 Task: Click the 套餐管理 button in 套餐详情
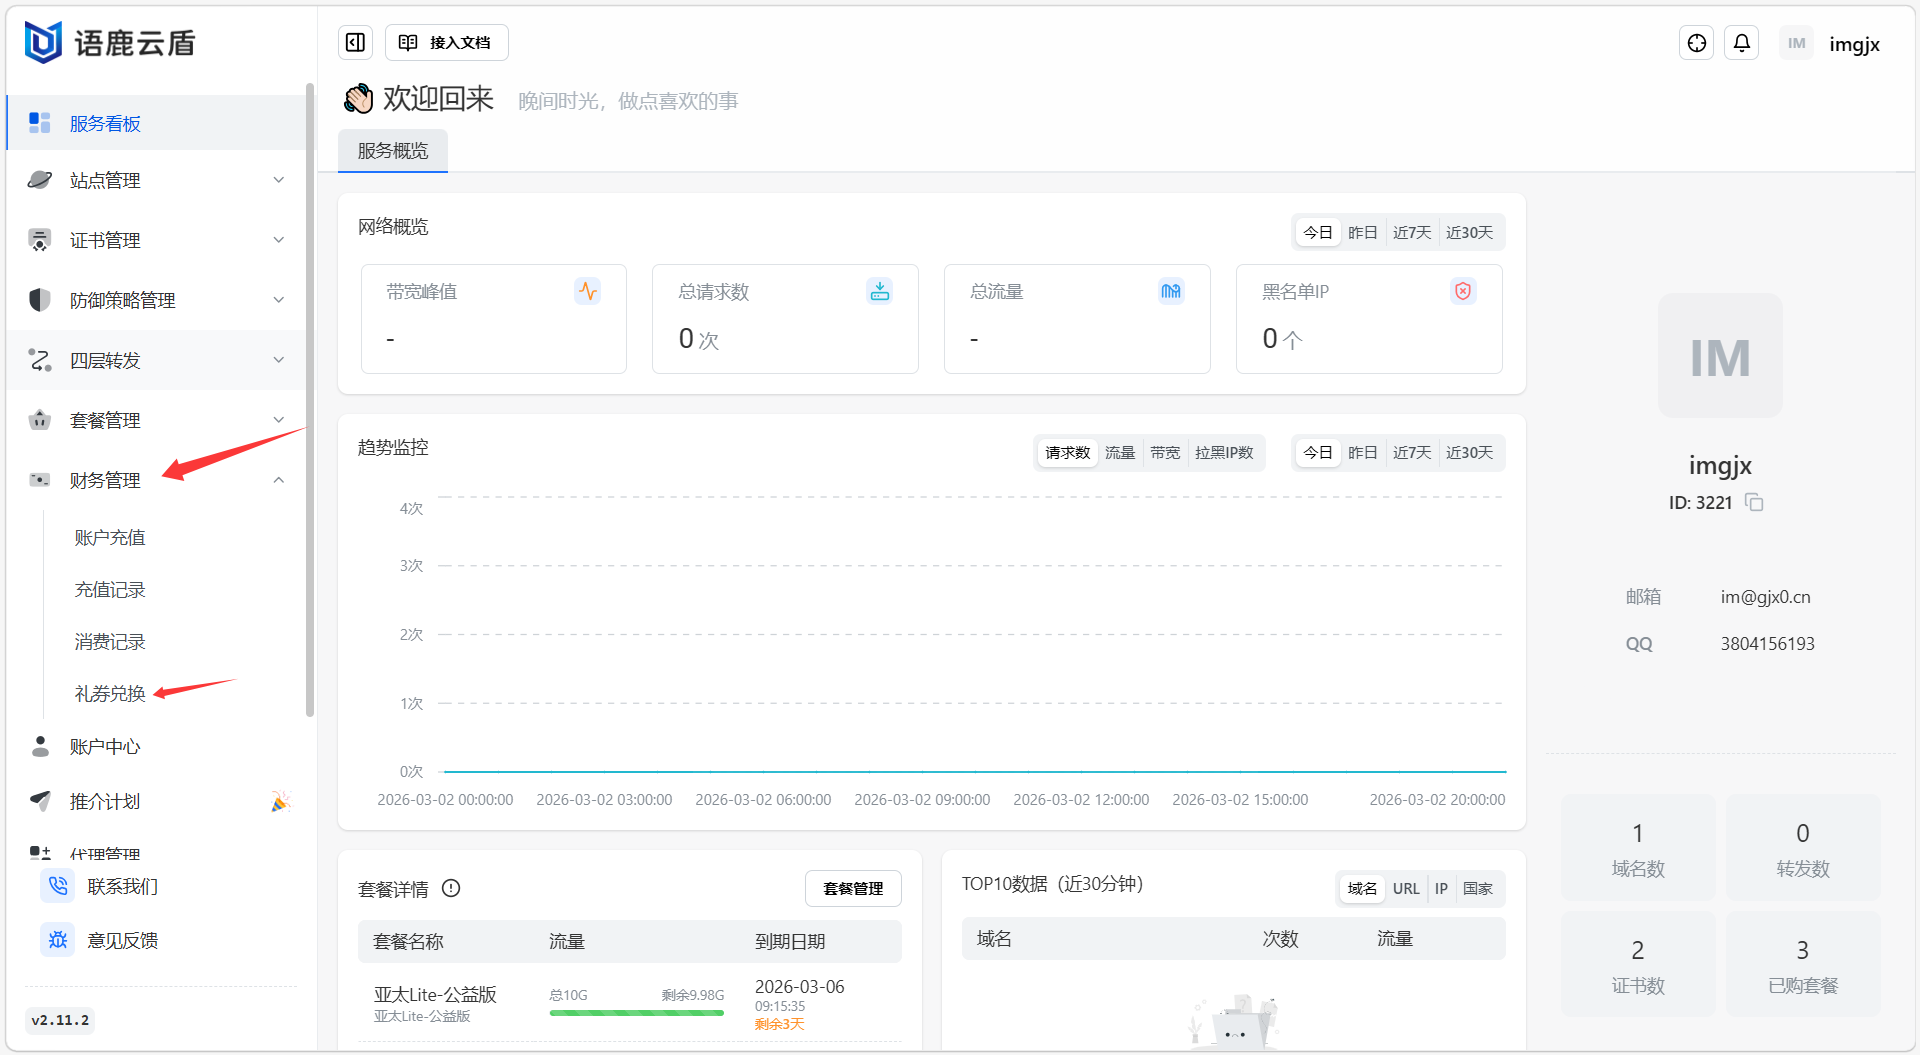click(x=852, y=888)
